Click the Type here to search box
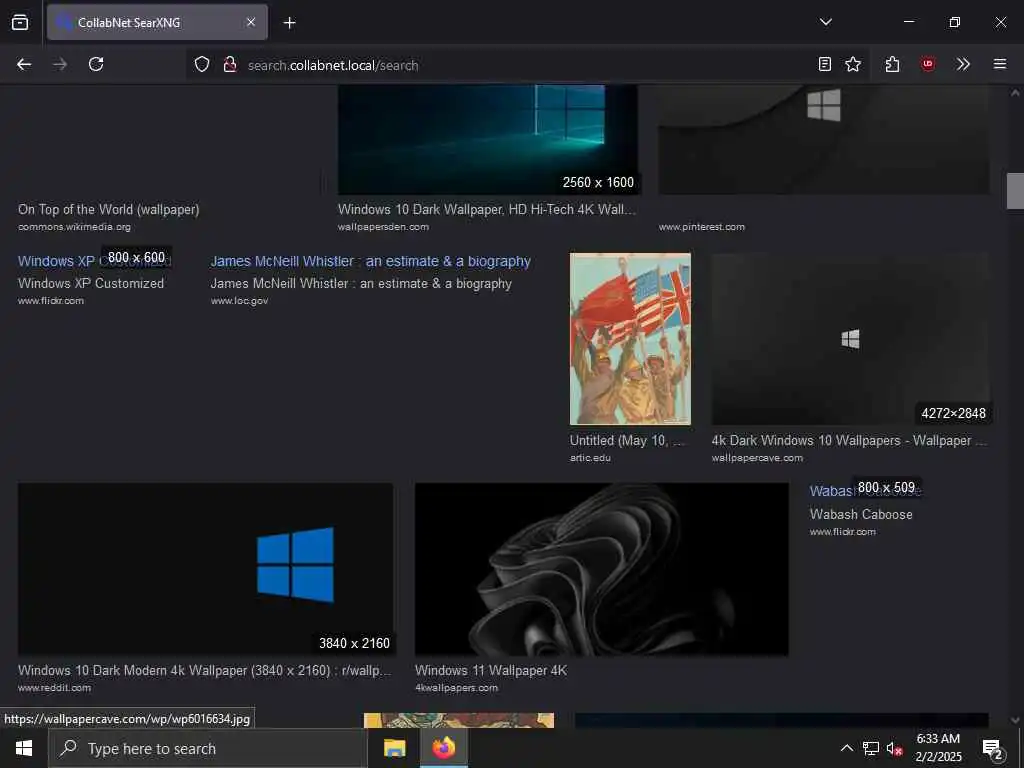1024x768 pixels. 208,748
